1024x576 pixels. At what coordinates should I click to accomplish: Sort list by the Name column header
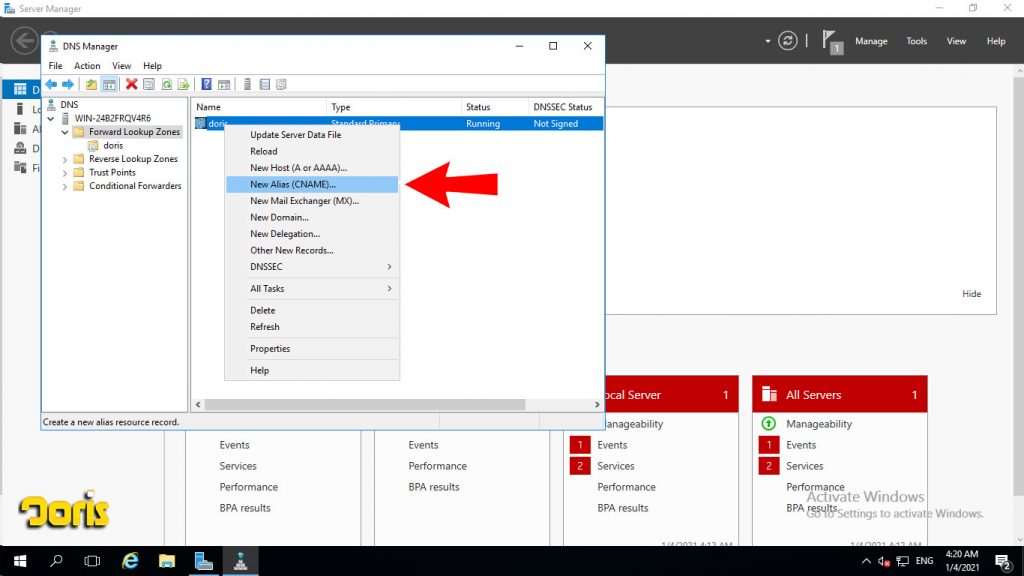click(259, 107)
